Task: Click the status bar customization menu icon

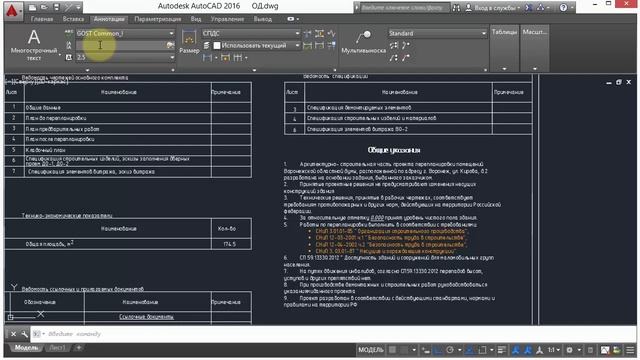Action: 630,350
